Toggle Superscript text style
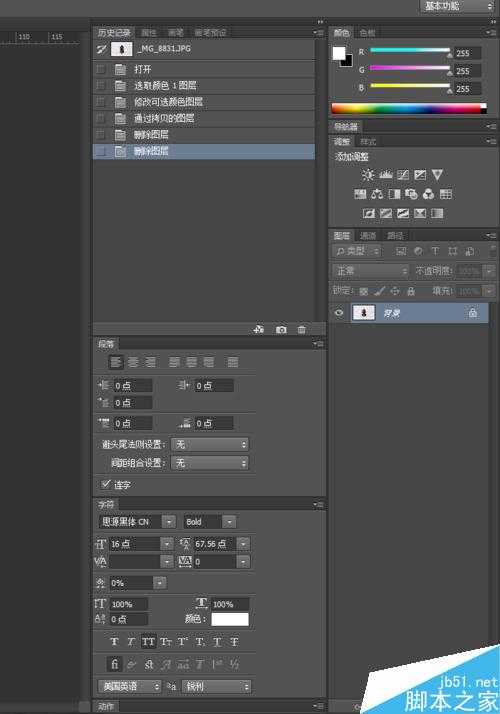500x714 pixels. pos(183,642)
